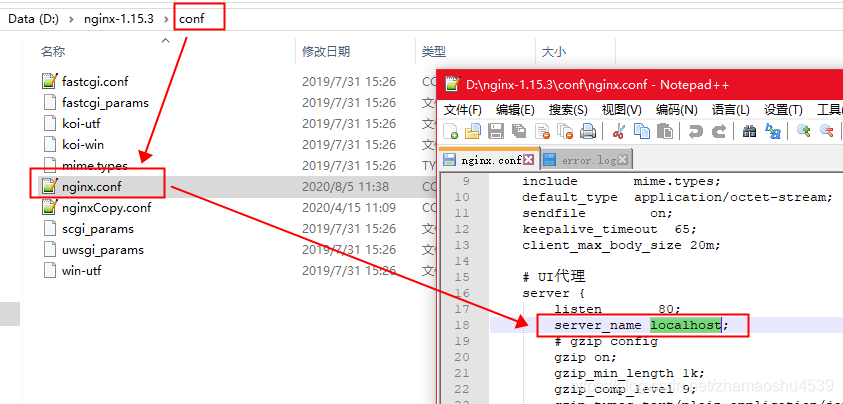Open the 搜索(S) menu

(x=568, y=110)
